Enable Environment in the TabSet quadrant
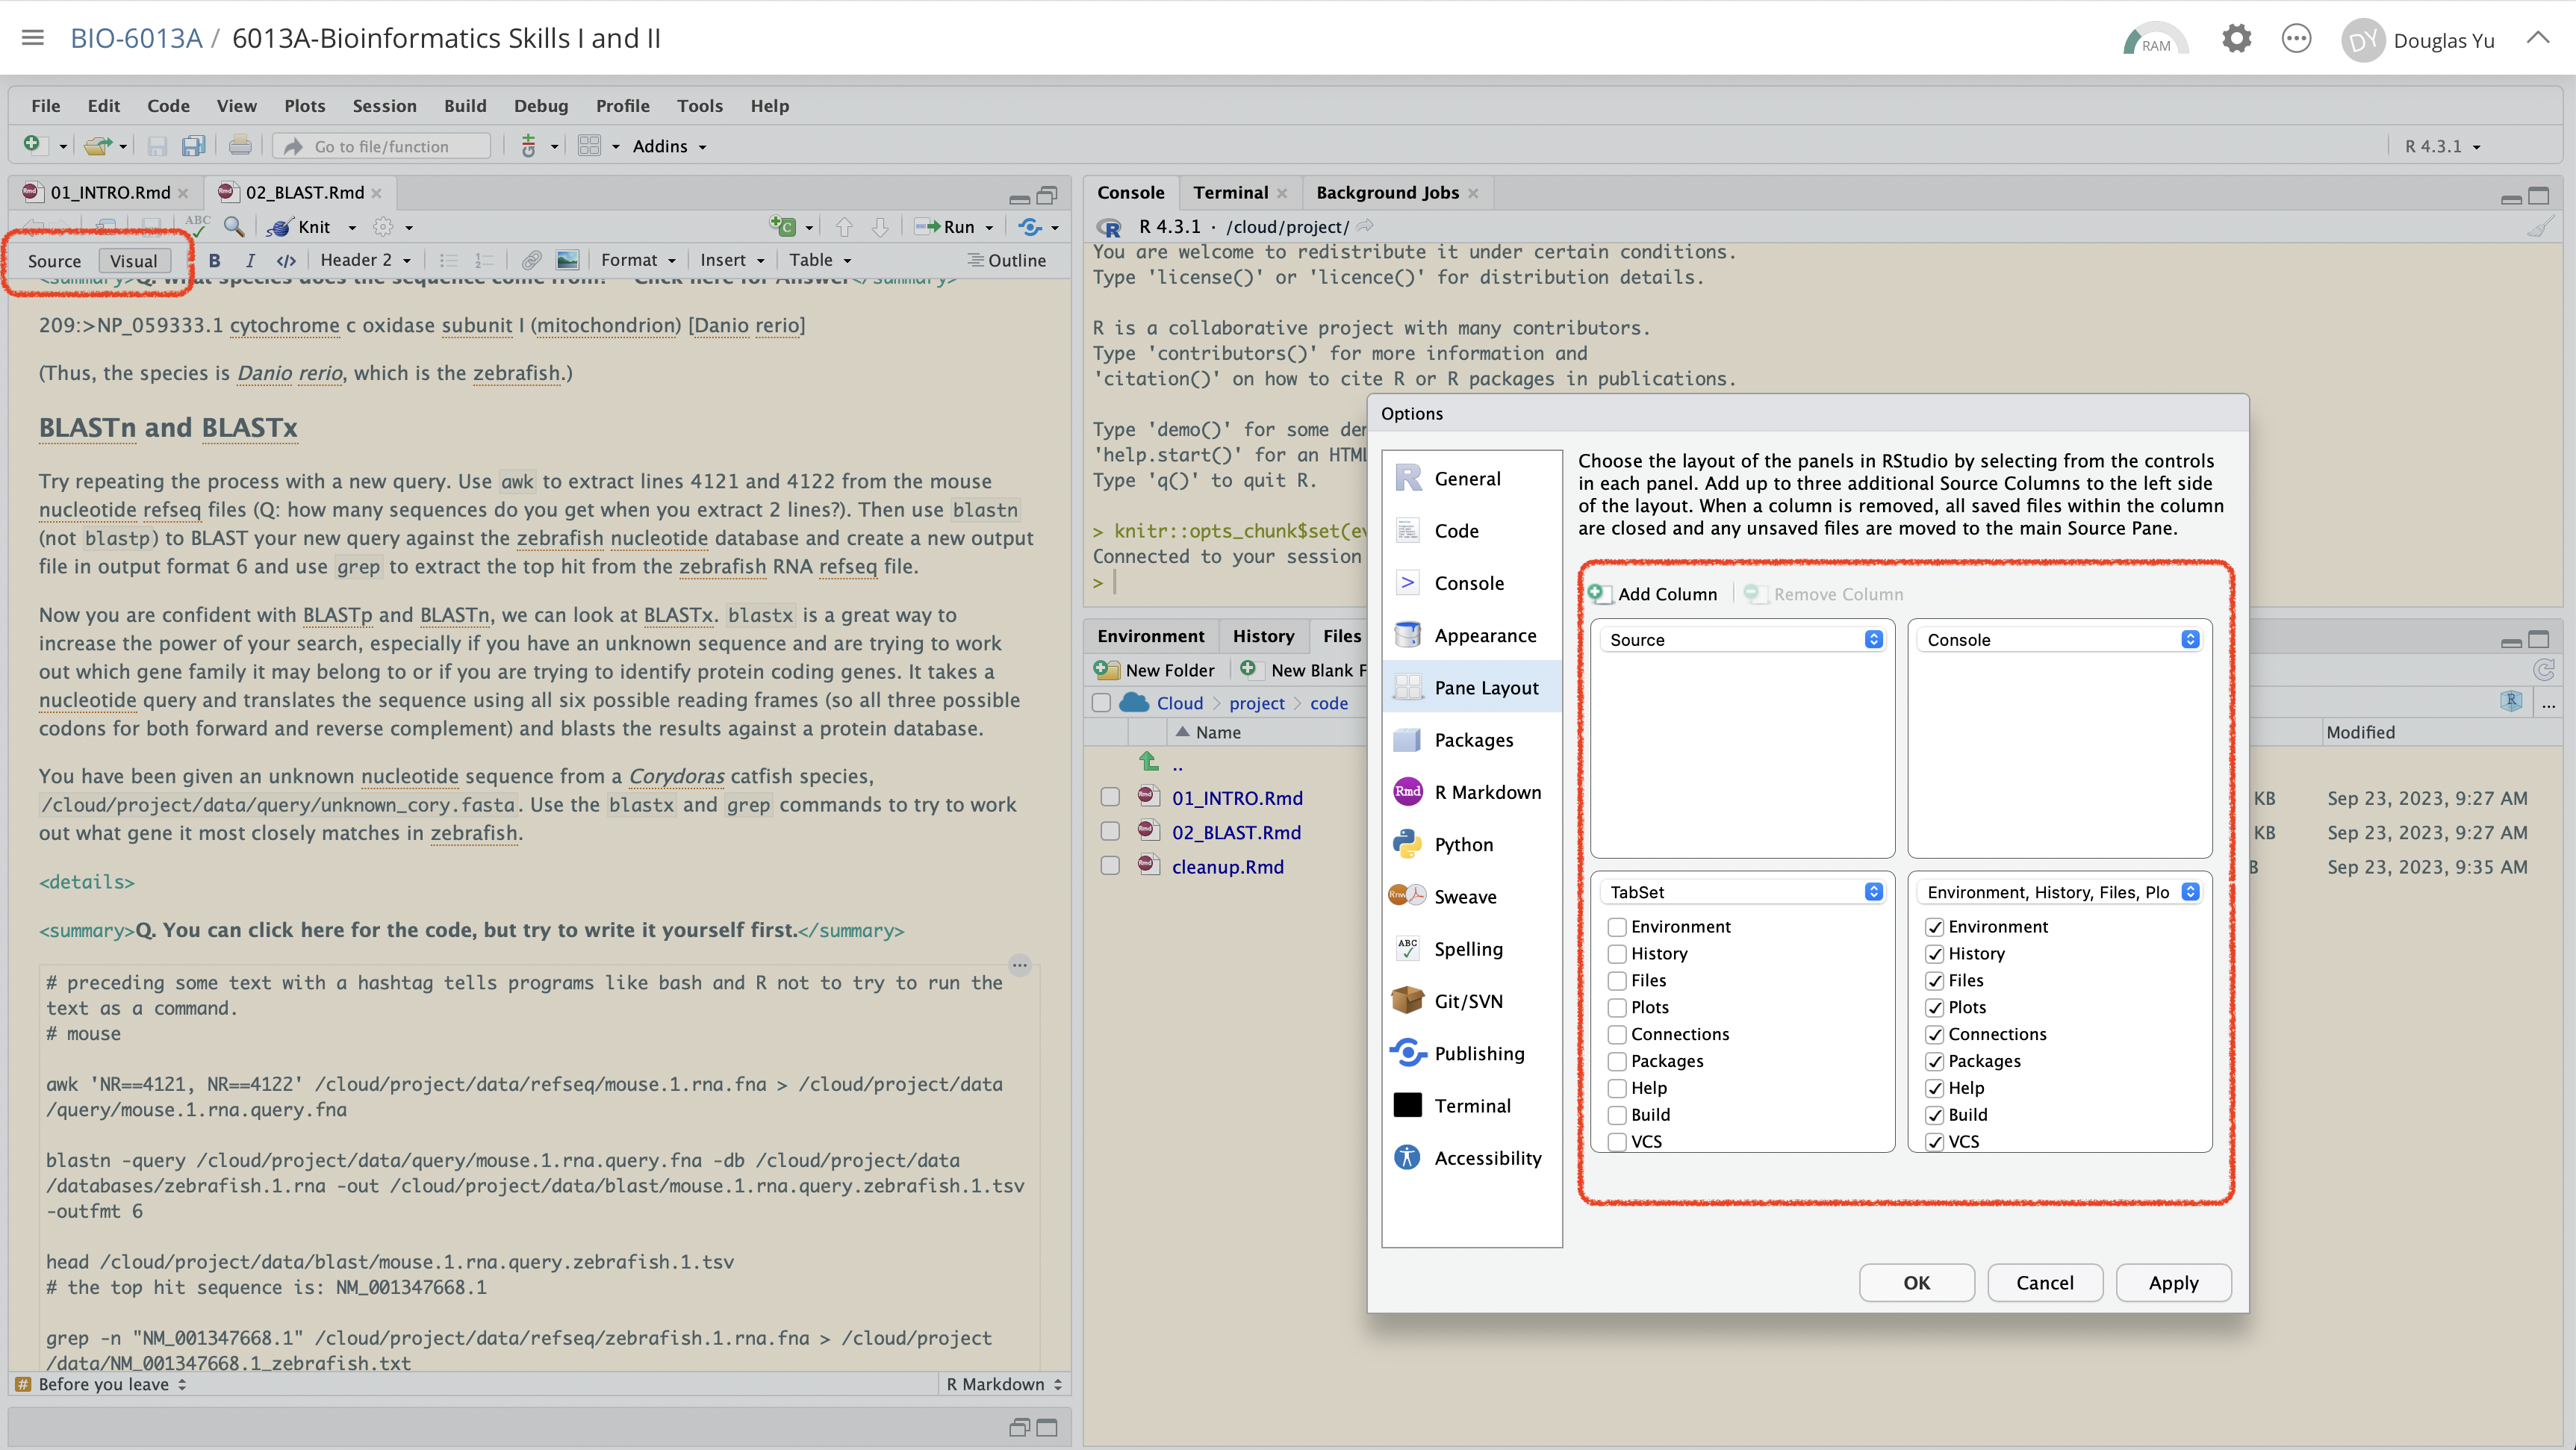Screen dimensions: 2576x1450 [1617, 927]
